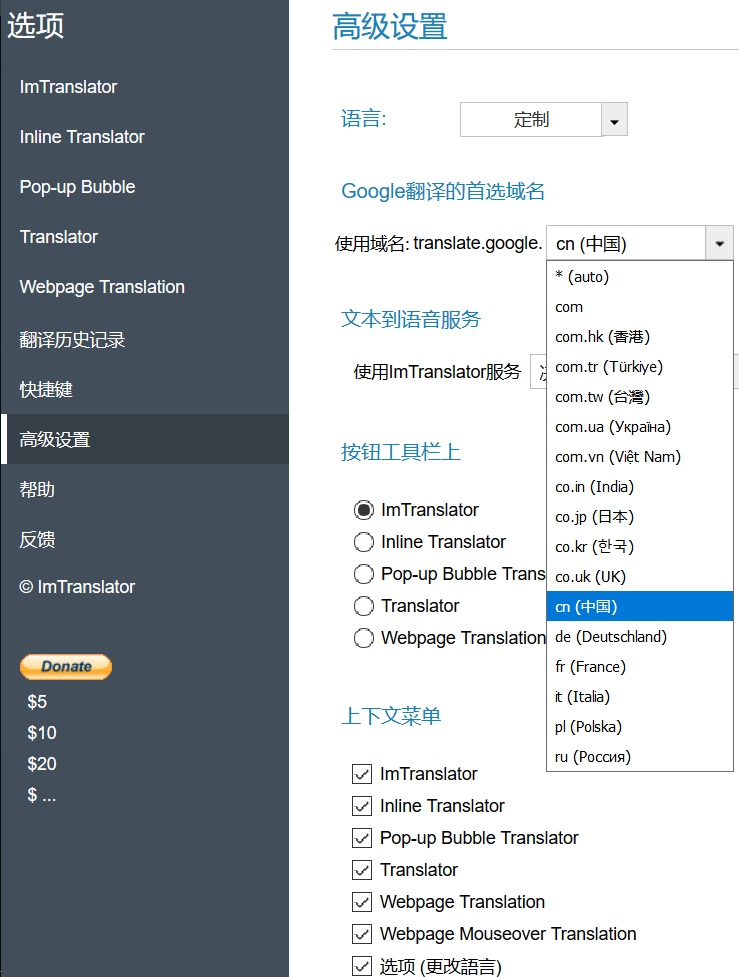
Task: Select Pop-up Bubble Translator radio button
Action: [364, 574]
